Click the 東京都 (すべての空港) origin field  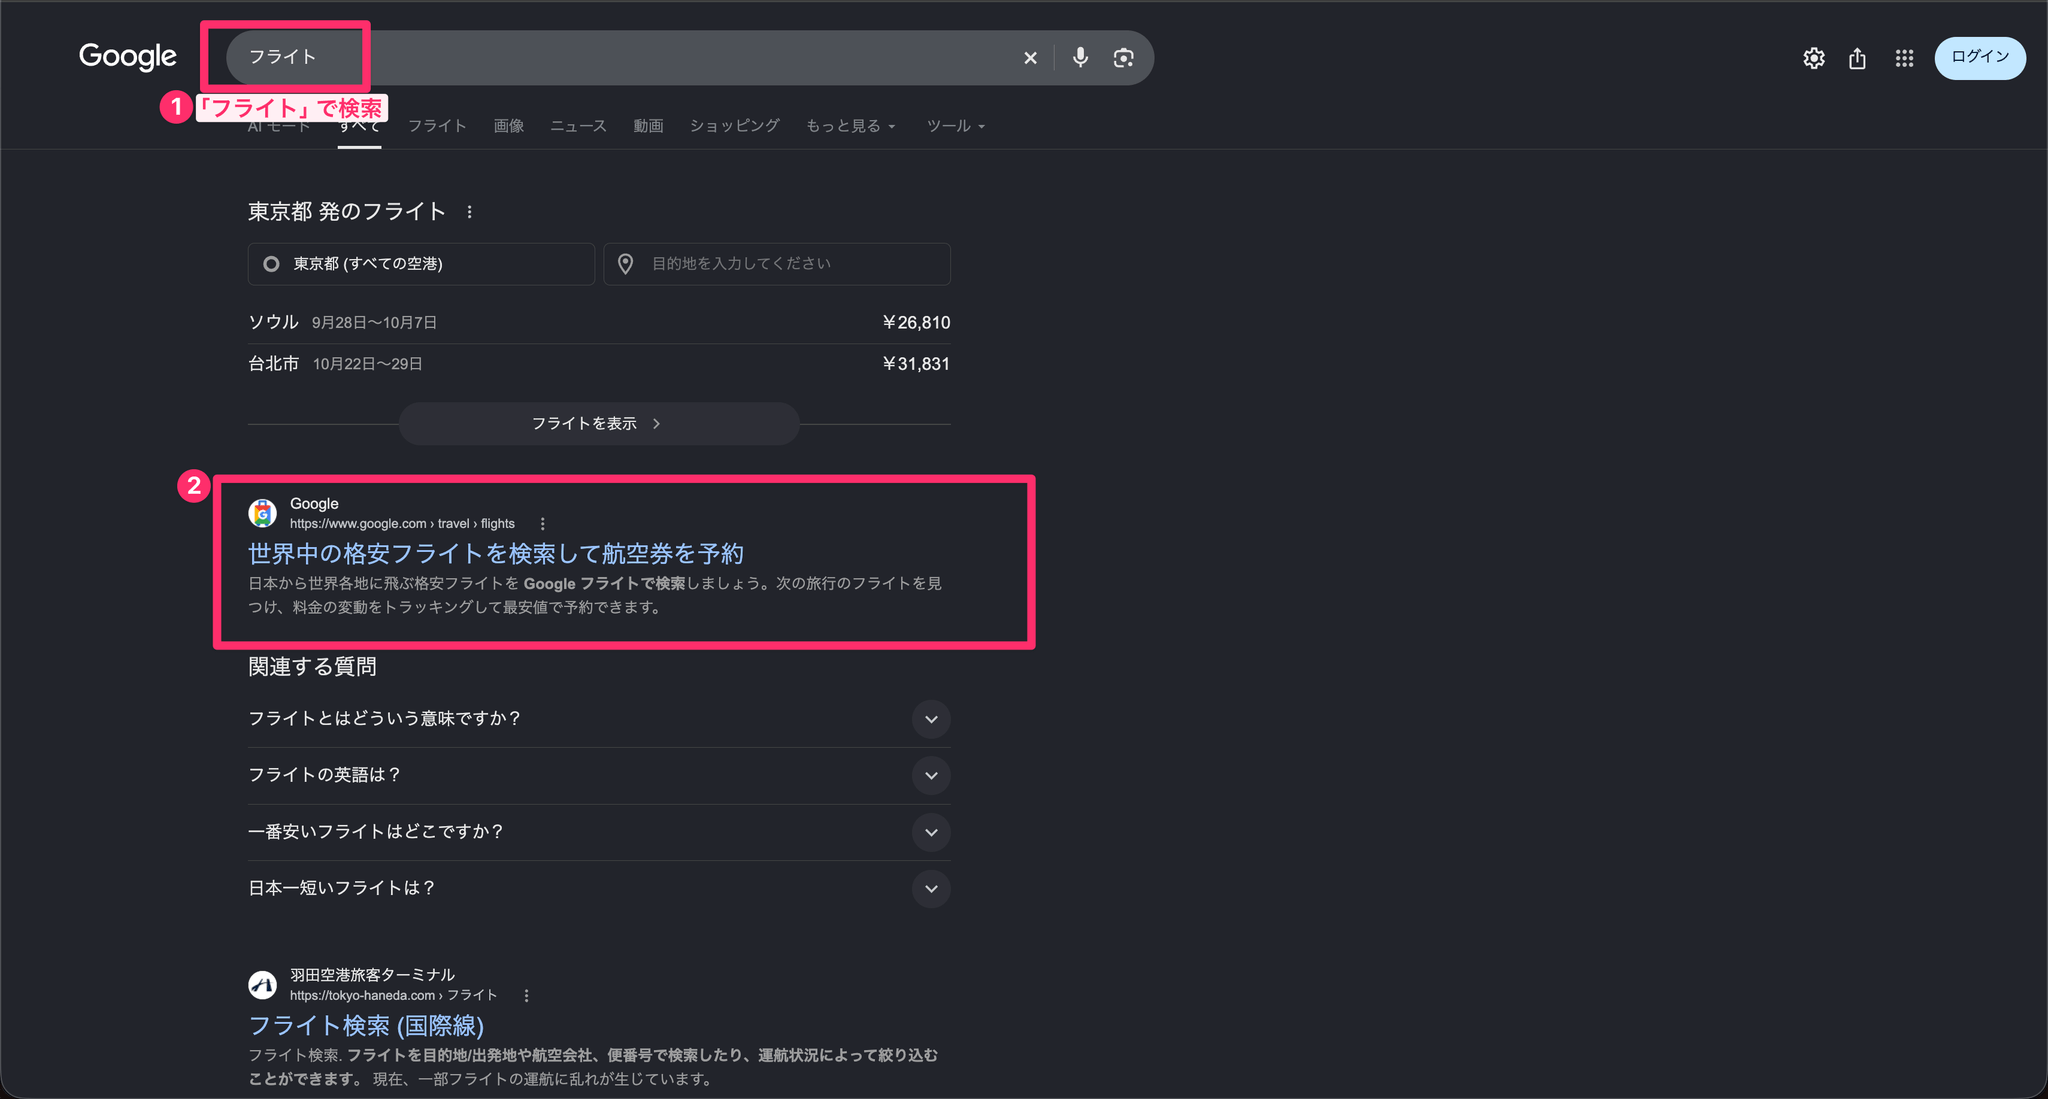point(421,264)
